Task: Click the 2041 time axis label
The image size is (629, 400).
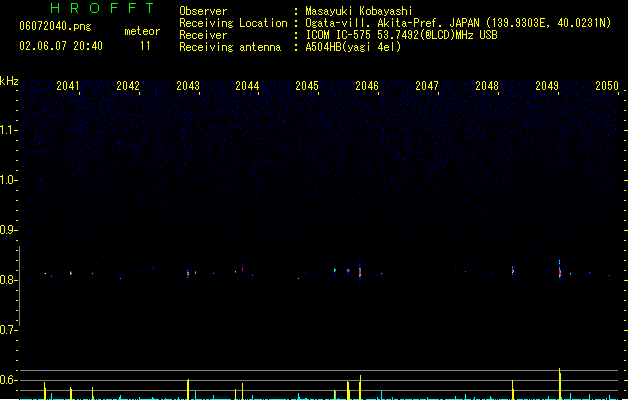Action: (68, 86)
